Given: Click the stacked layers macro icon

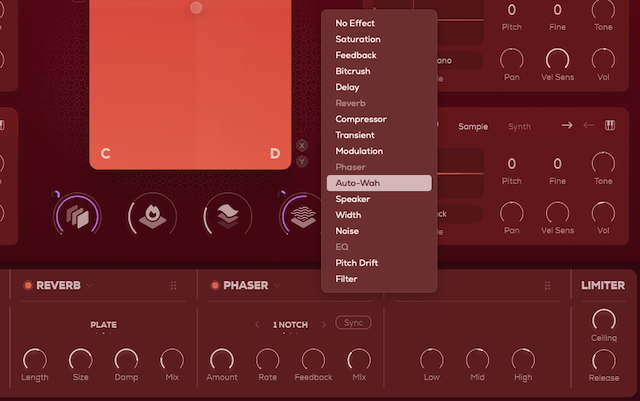Looking at the screenshot, I should click(227, 214).
